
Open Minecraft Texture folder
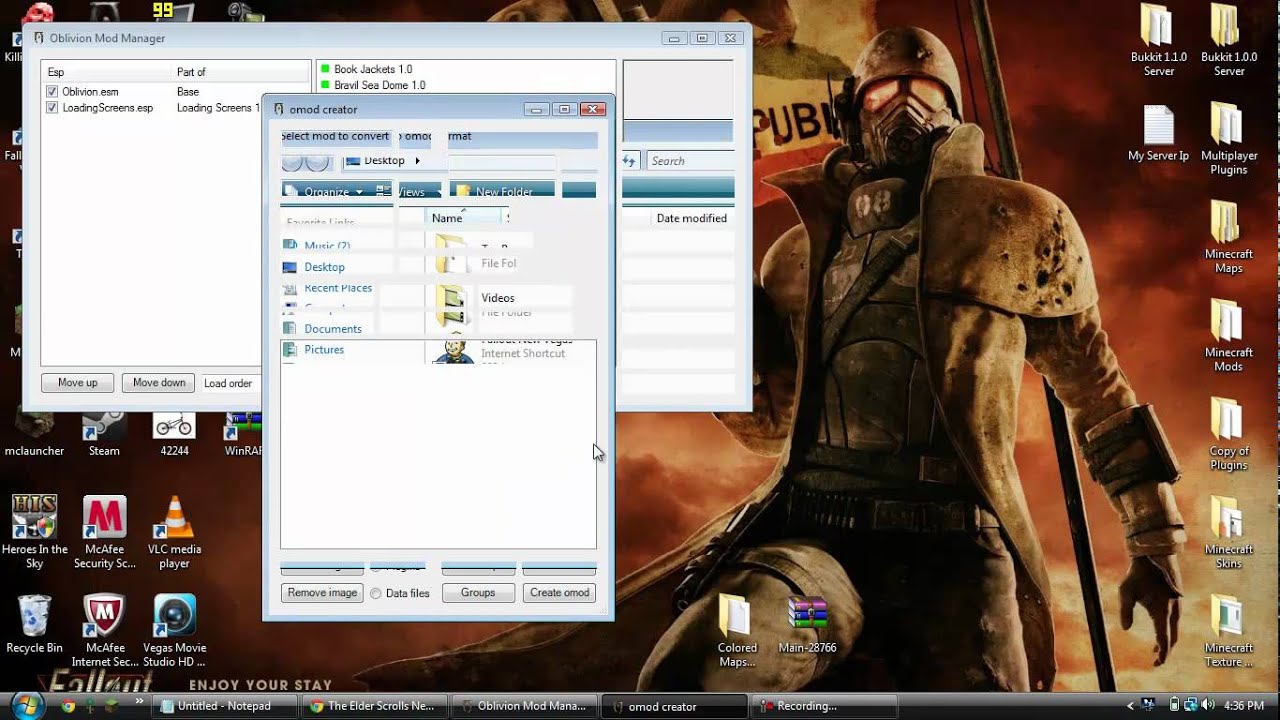point(1229,630)
